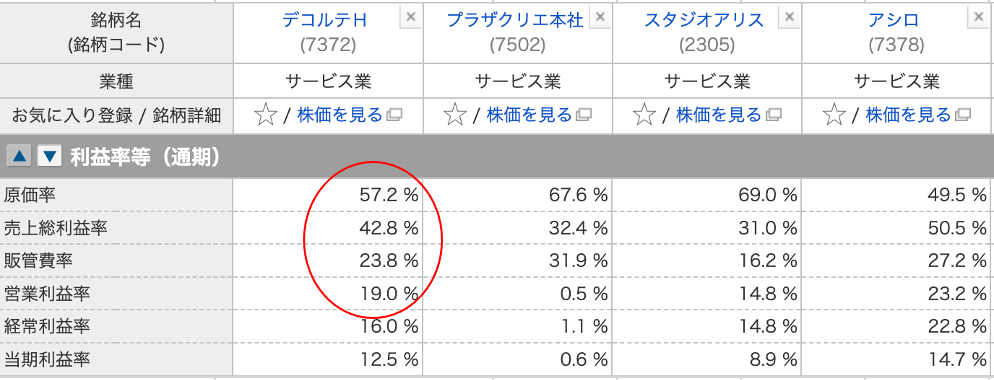The width and height of the screenshot is (994, 380).
Task: Remove アシロ column with its X button
Action: pyautogui.click(x=979, y=18)
